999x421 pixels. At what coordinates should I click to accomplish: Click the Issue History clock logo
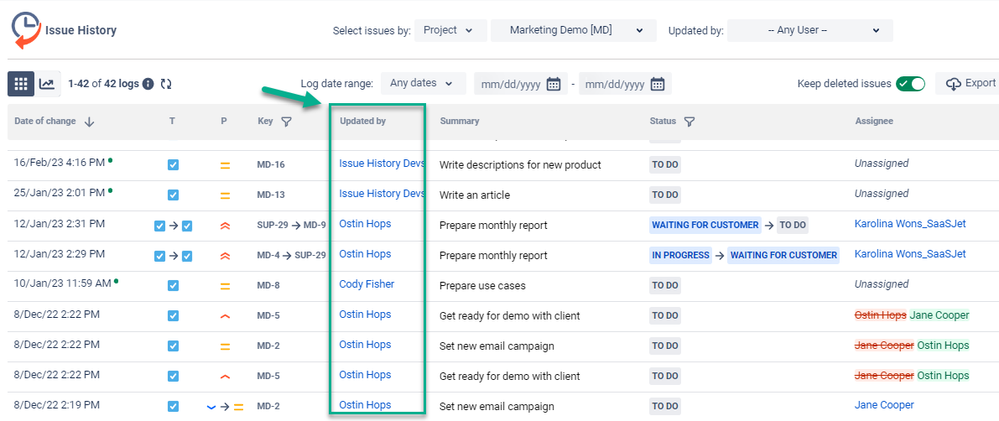(26, 29)
